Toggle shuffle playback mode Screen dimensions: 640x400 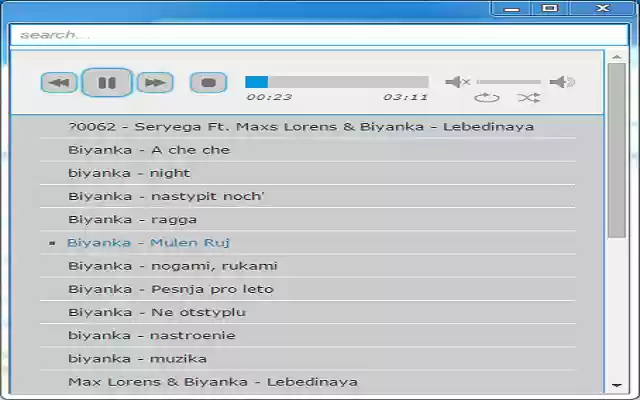[529, 98]
